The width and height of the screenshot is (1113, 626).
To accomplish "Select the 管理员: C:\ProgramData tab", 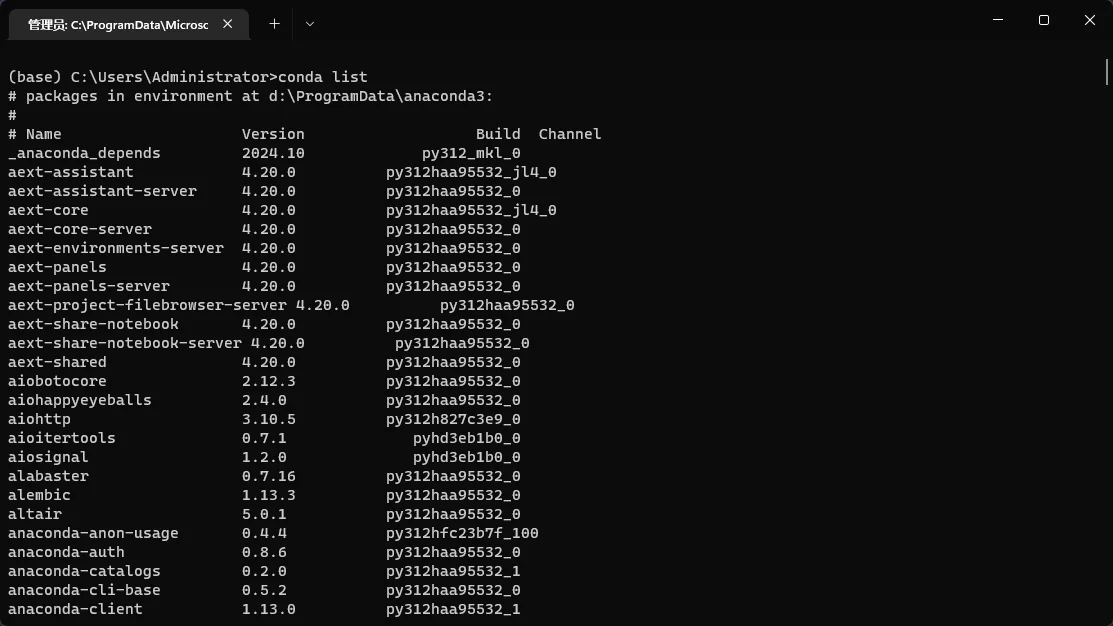I will pyautogui.click(x=118, y=24).
